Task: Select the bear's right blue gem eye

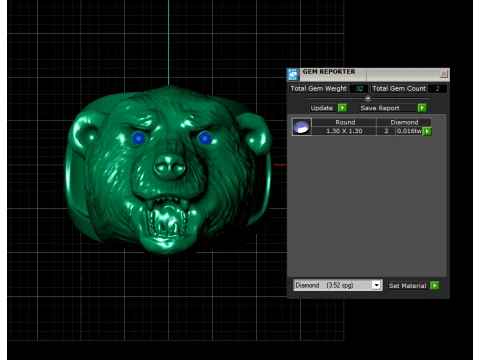Action: coord(205,138)
